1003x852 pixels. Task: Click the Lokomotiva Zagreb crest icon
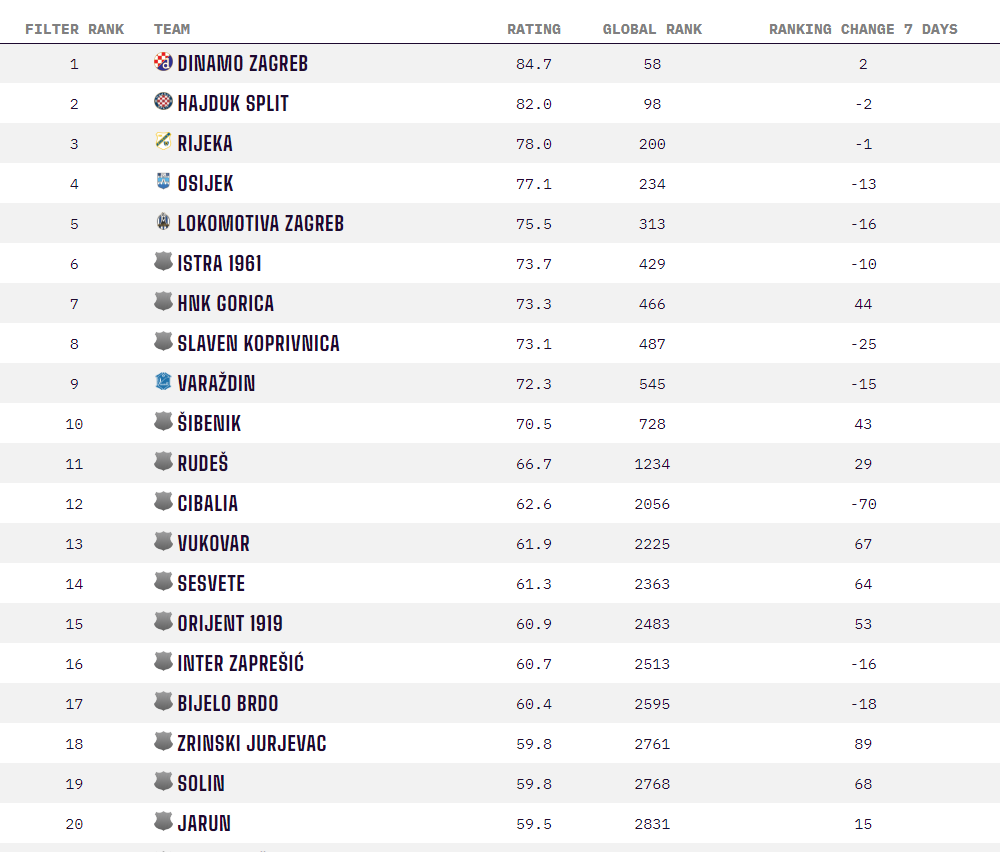(163, 221)
